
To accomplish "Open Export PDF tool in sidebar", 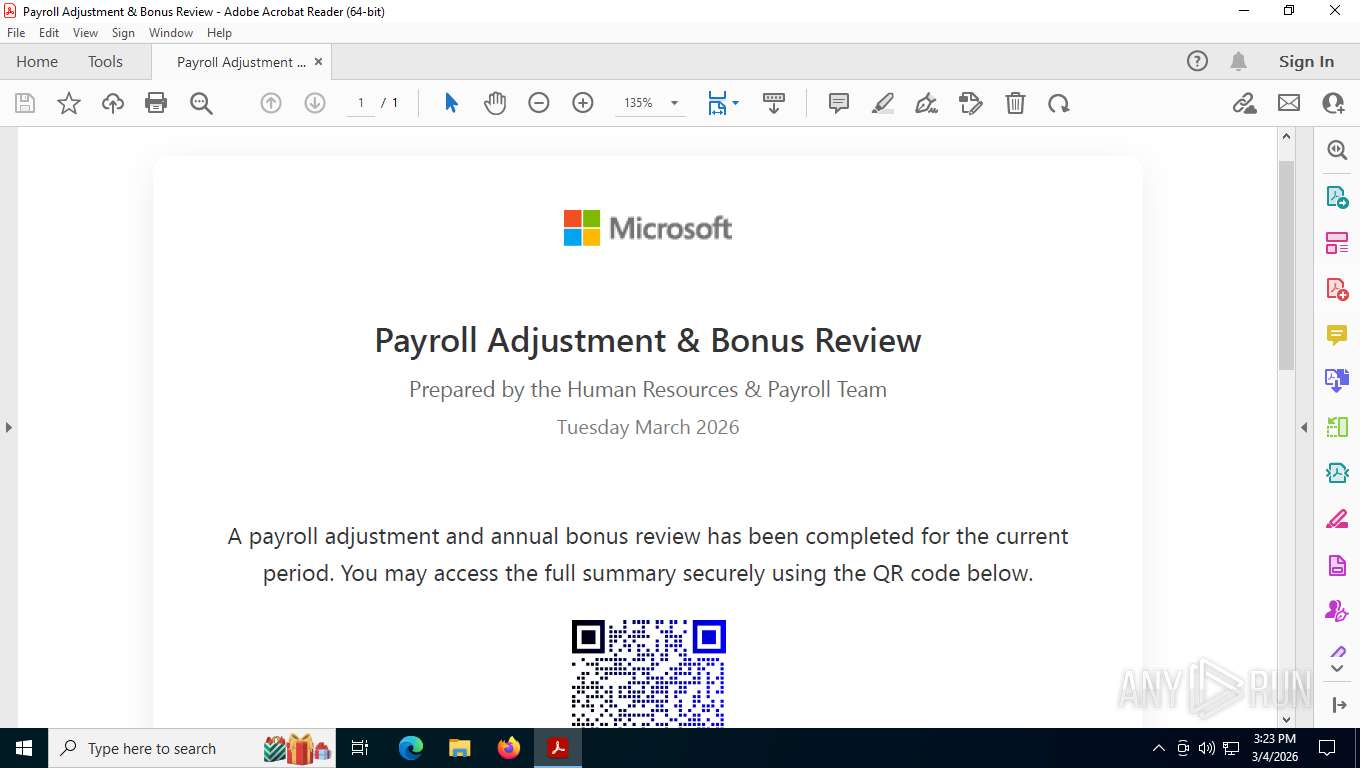I will (1337, 197).
